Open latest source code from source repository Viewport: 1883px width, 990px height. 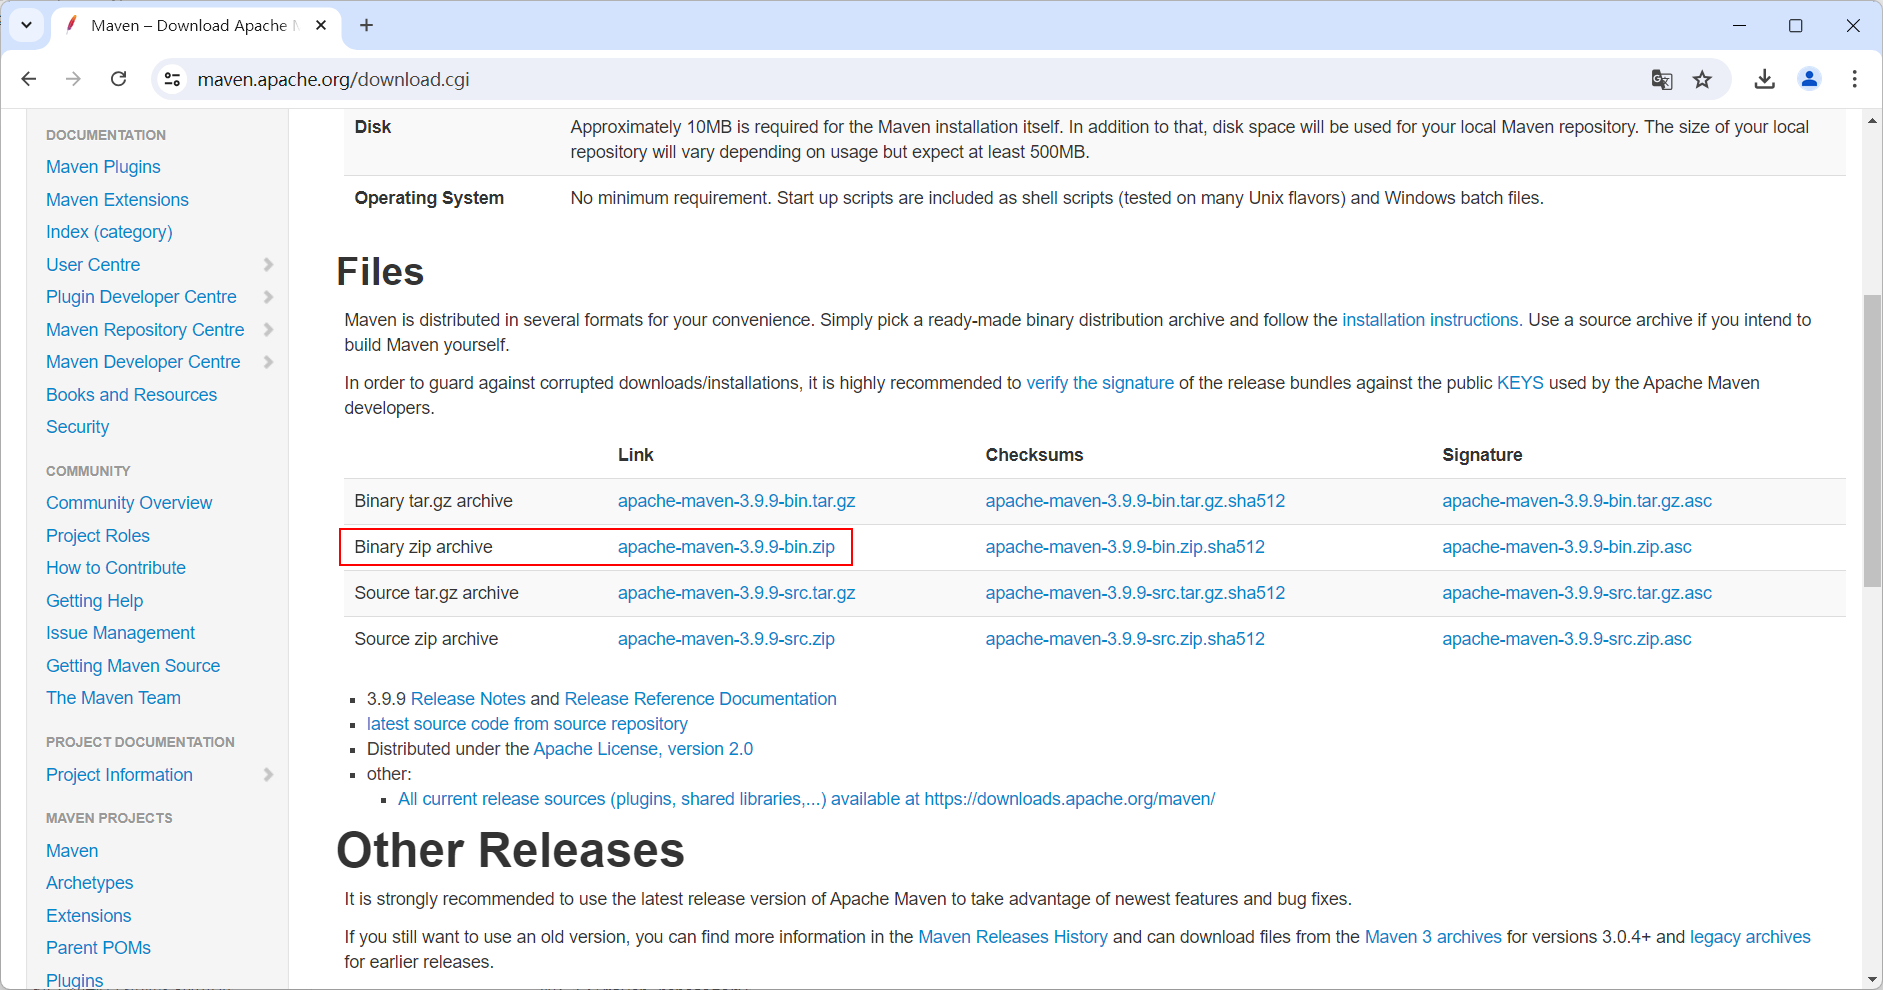click(527, 724)
